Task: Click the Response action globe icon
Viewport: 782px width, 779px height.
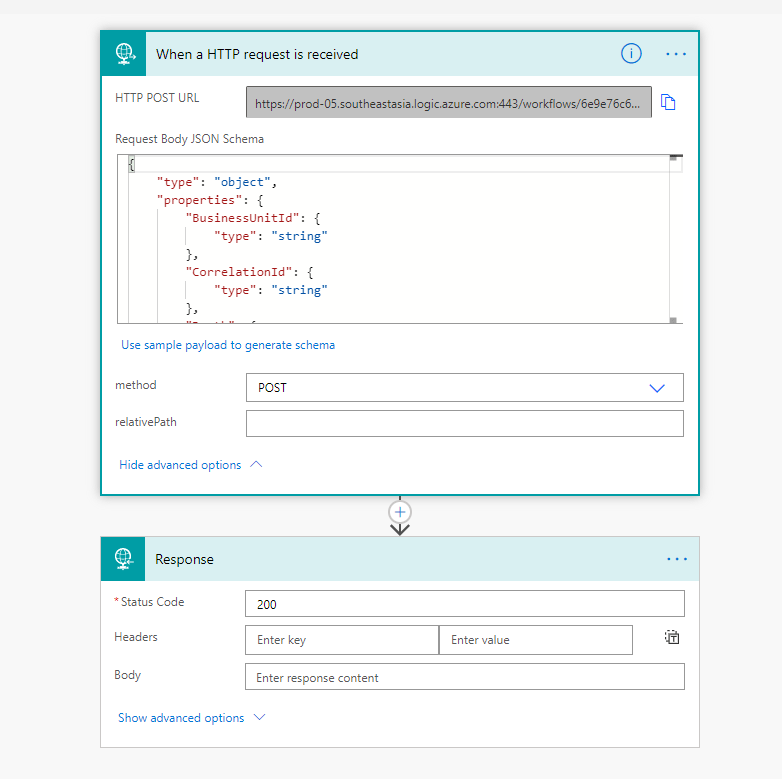Action: click(x=123, y=559)
